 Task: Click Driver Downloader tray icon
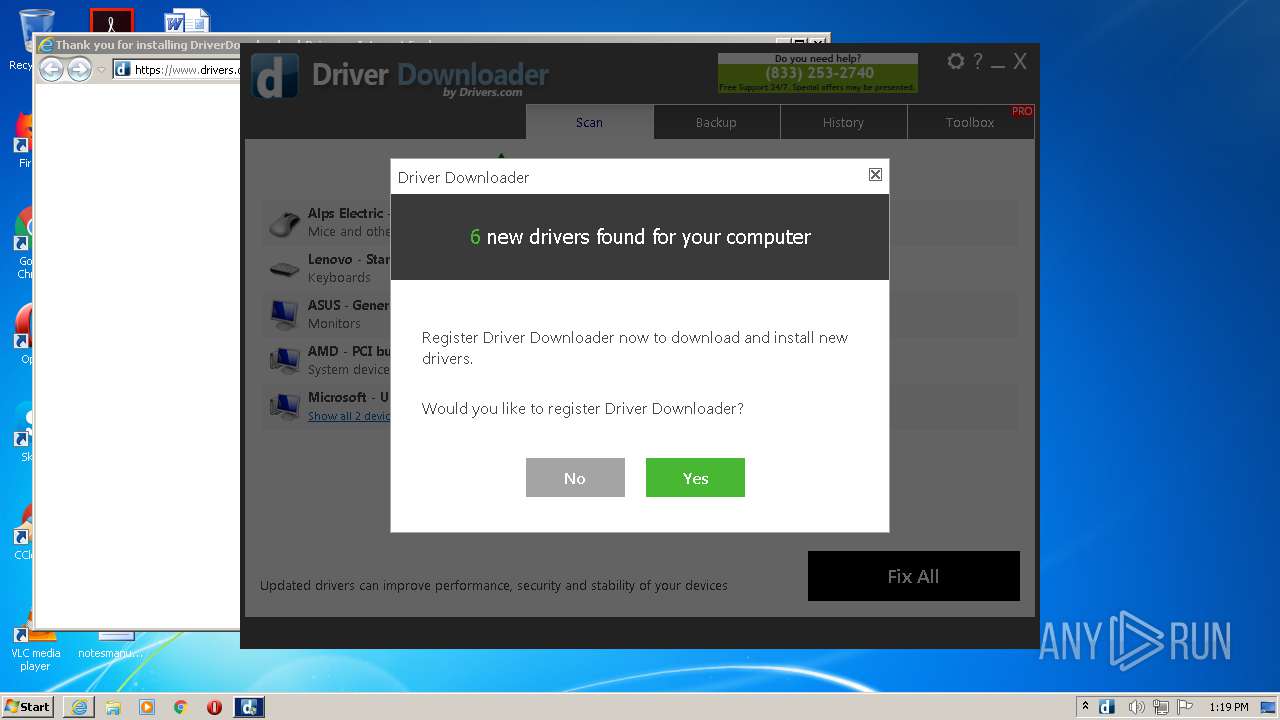coord(1107,707)
